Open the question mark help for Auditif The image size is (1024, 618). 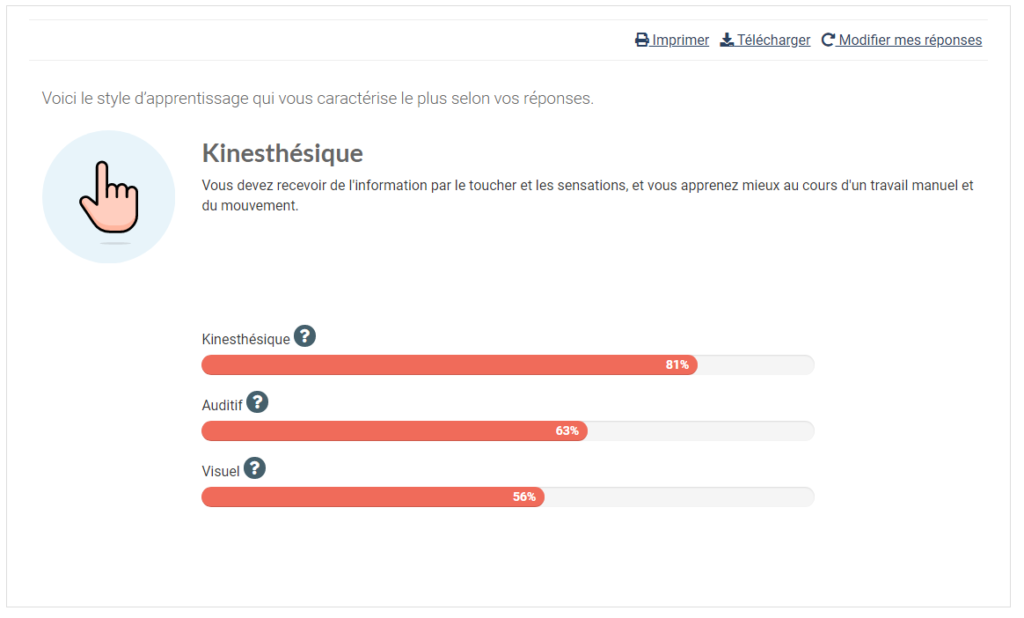258,402
